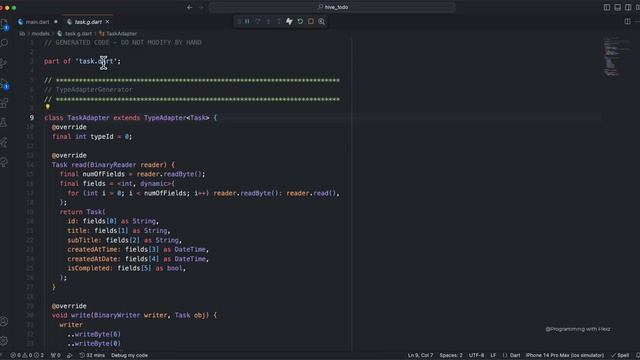
Task: Open the Source Control view
Action: pyautogui.click(x=4, y=63)
